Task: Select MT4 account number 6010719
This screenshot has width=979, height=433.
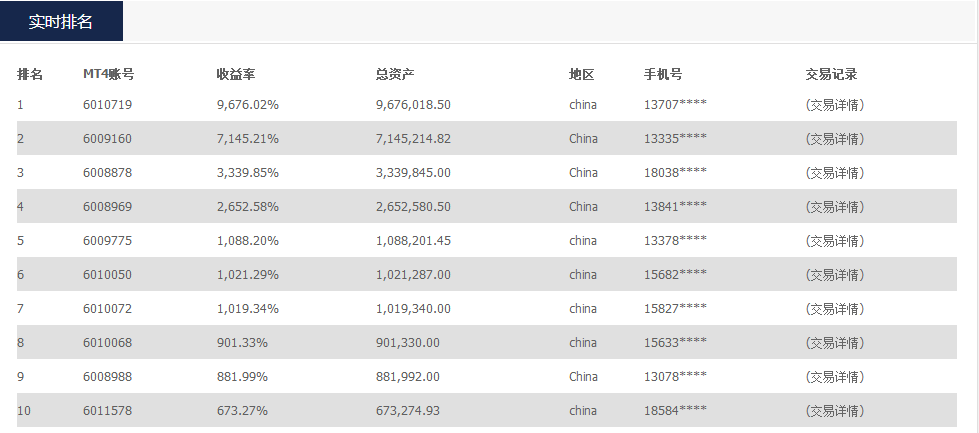Action: (107, 105)
